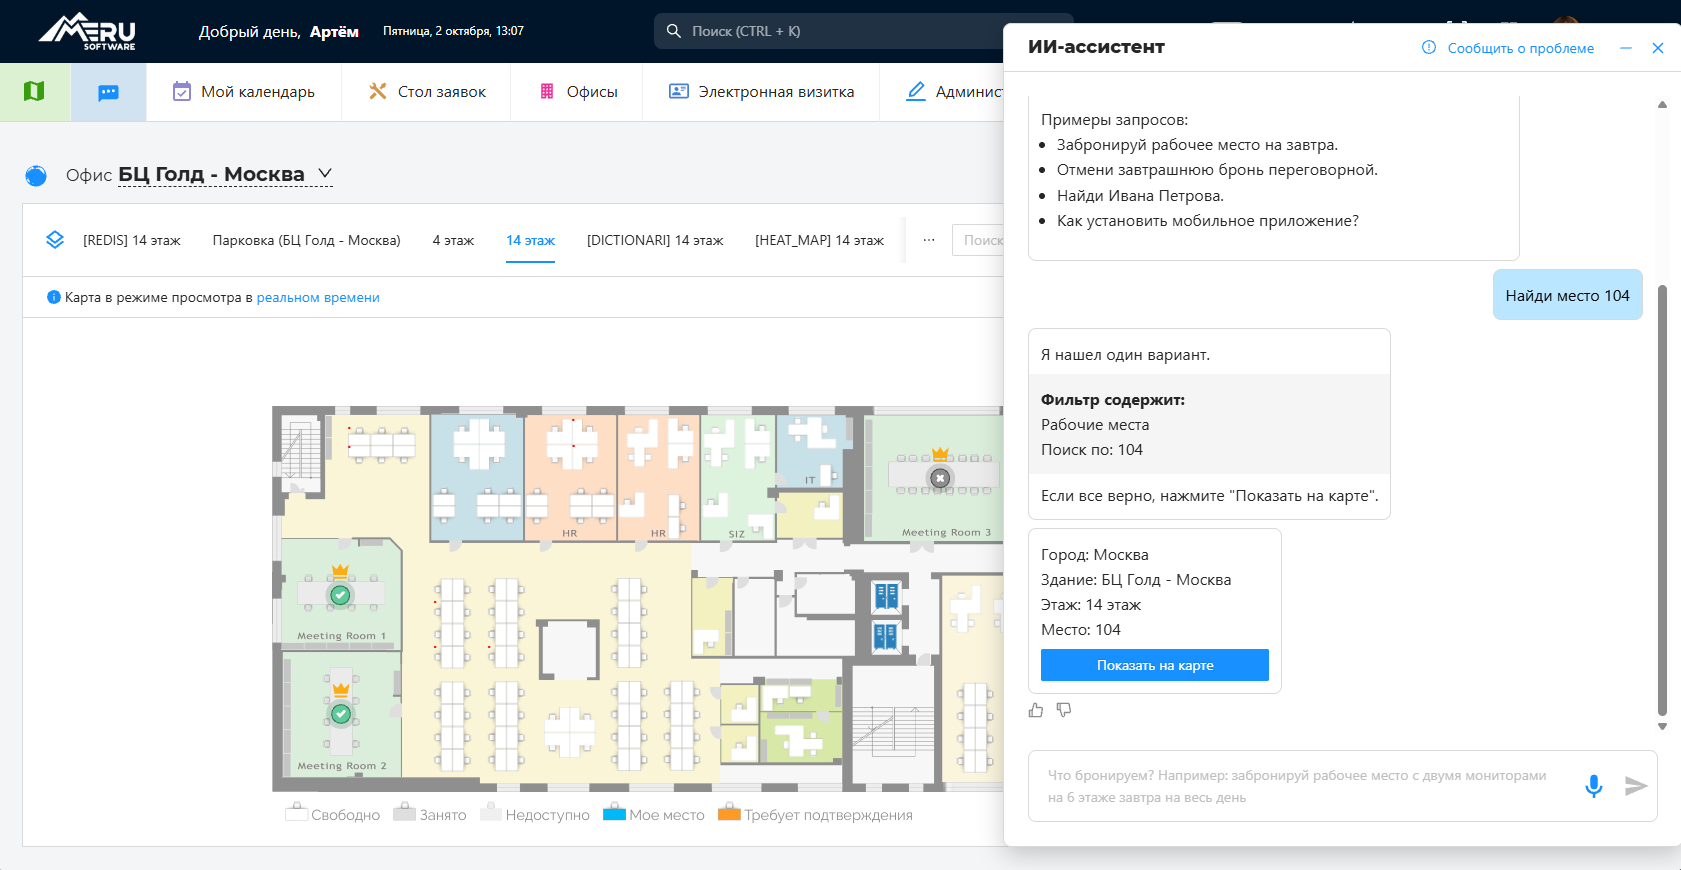Open the map view icon in the sidebar

pos(34,92)
